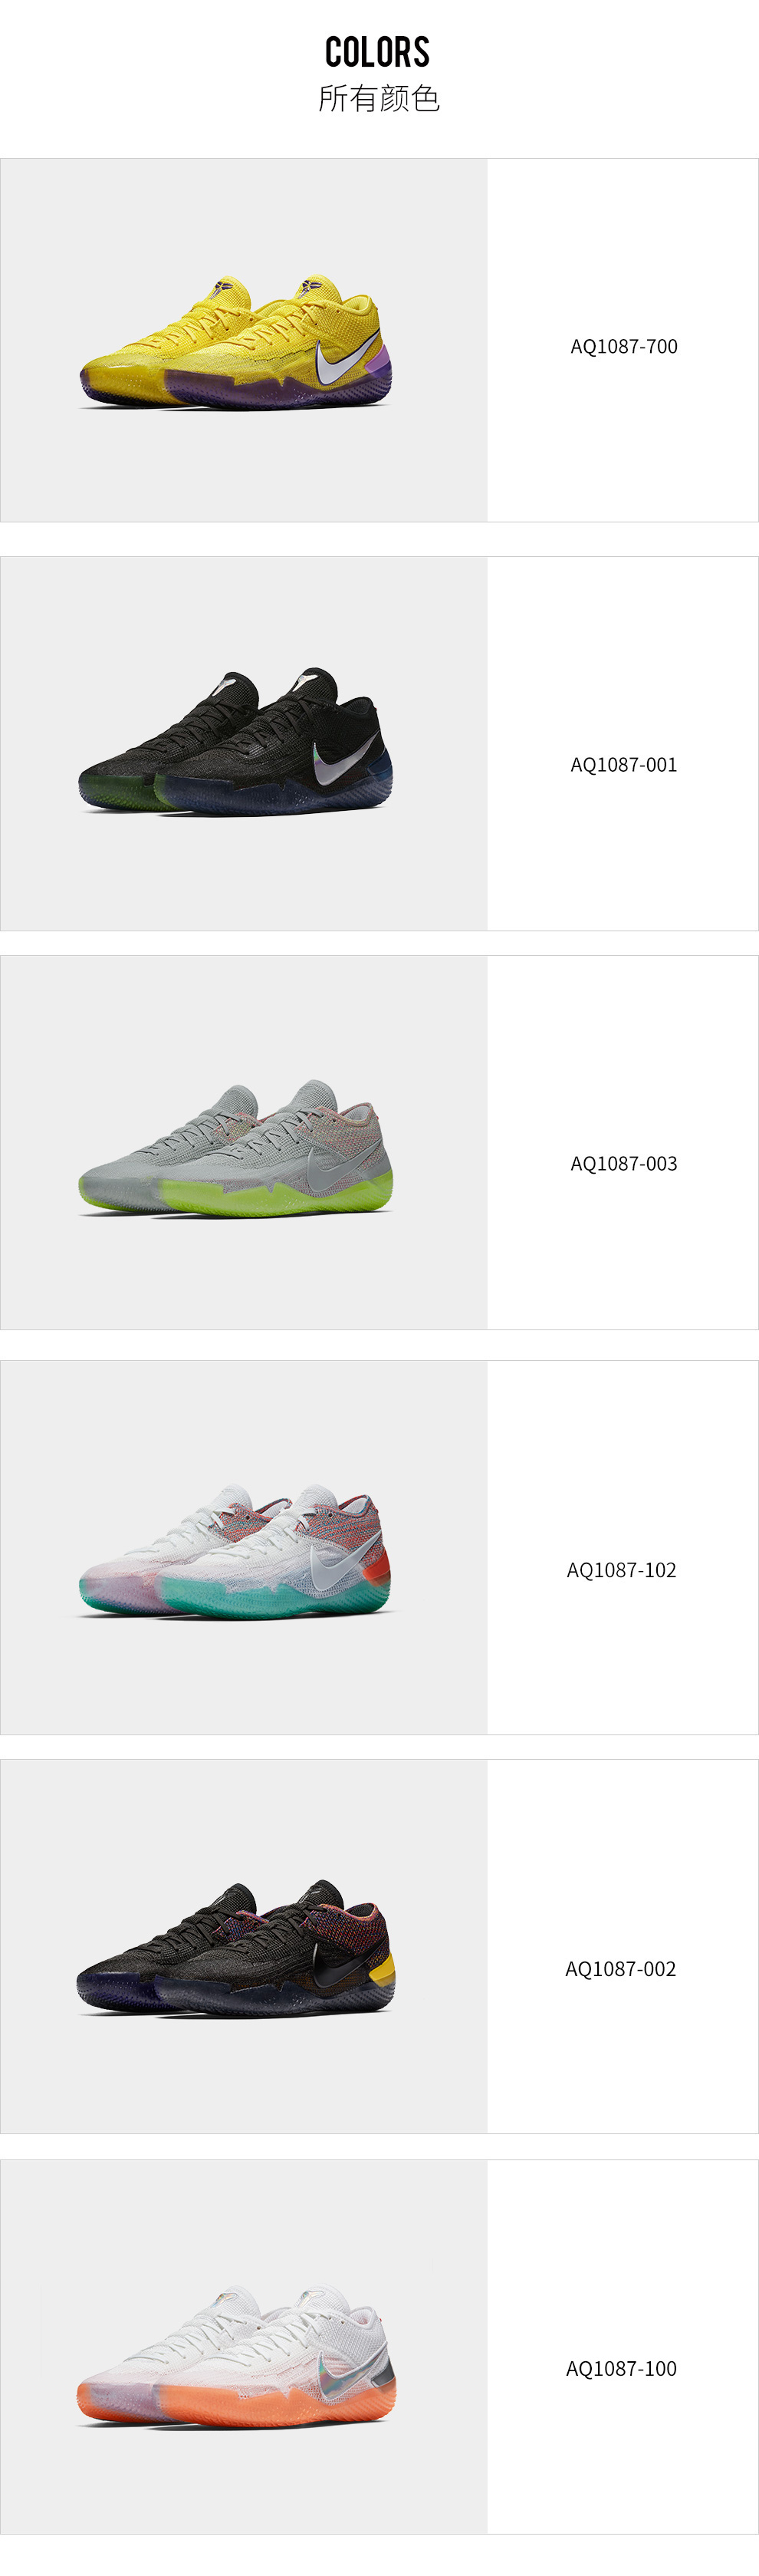Select the AQ1087-003 product code
This screenshot has width=759, height=2576.
(624, 1163)
